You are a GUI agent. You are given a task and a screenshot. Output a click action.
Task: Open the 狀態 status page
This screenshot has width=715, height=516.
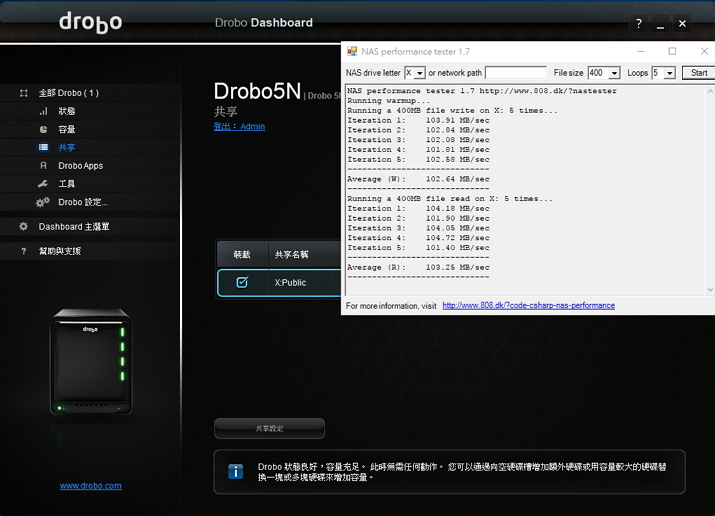pyautogui.click(x=67, y=111)
